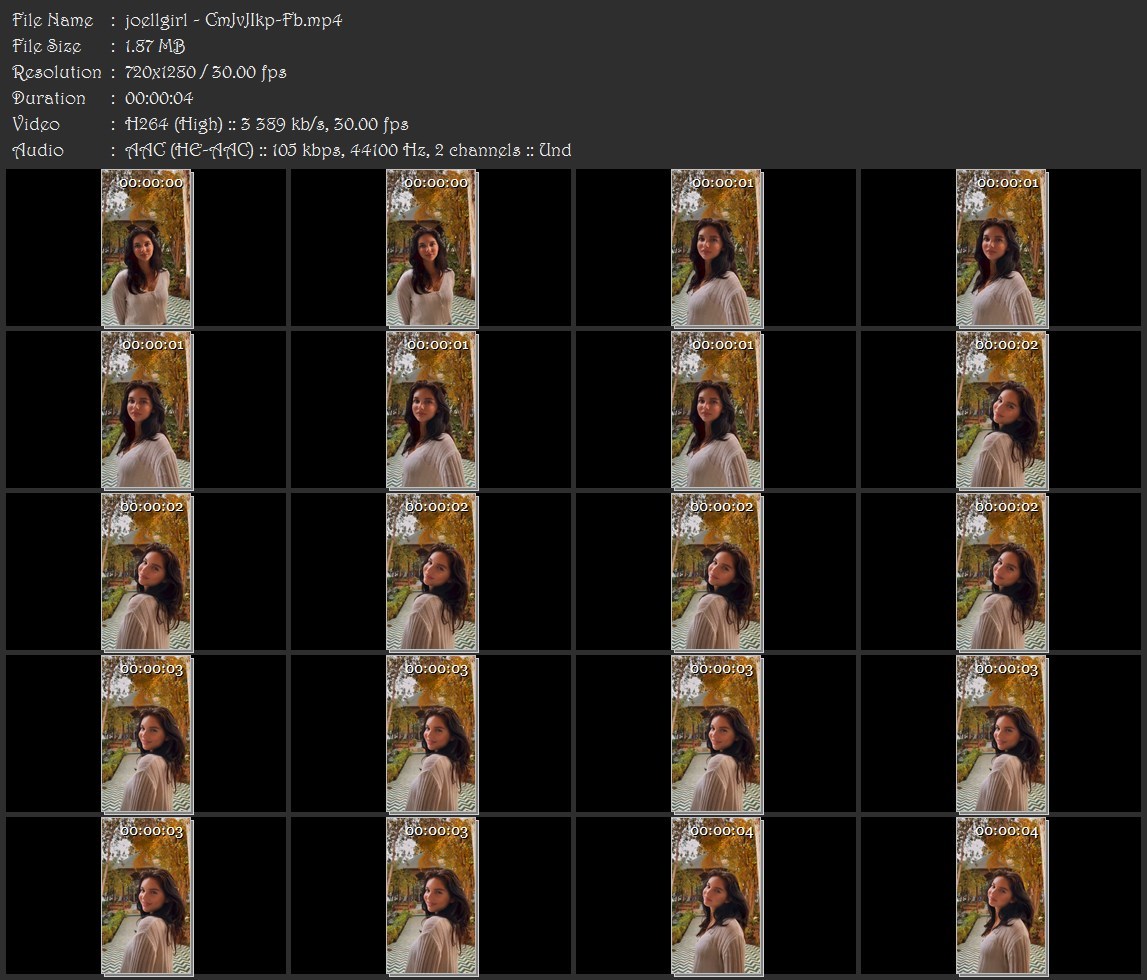Select the 720x1280 / 30.00 fps value
Viewport: 1147px width, 980px height.
[206, 72]
